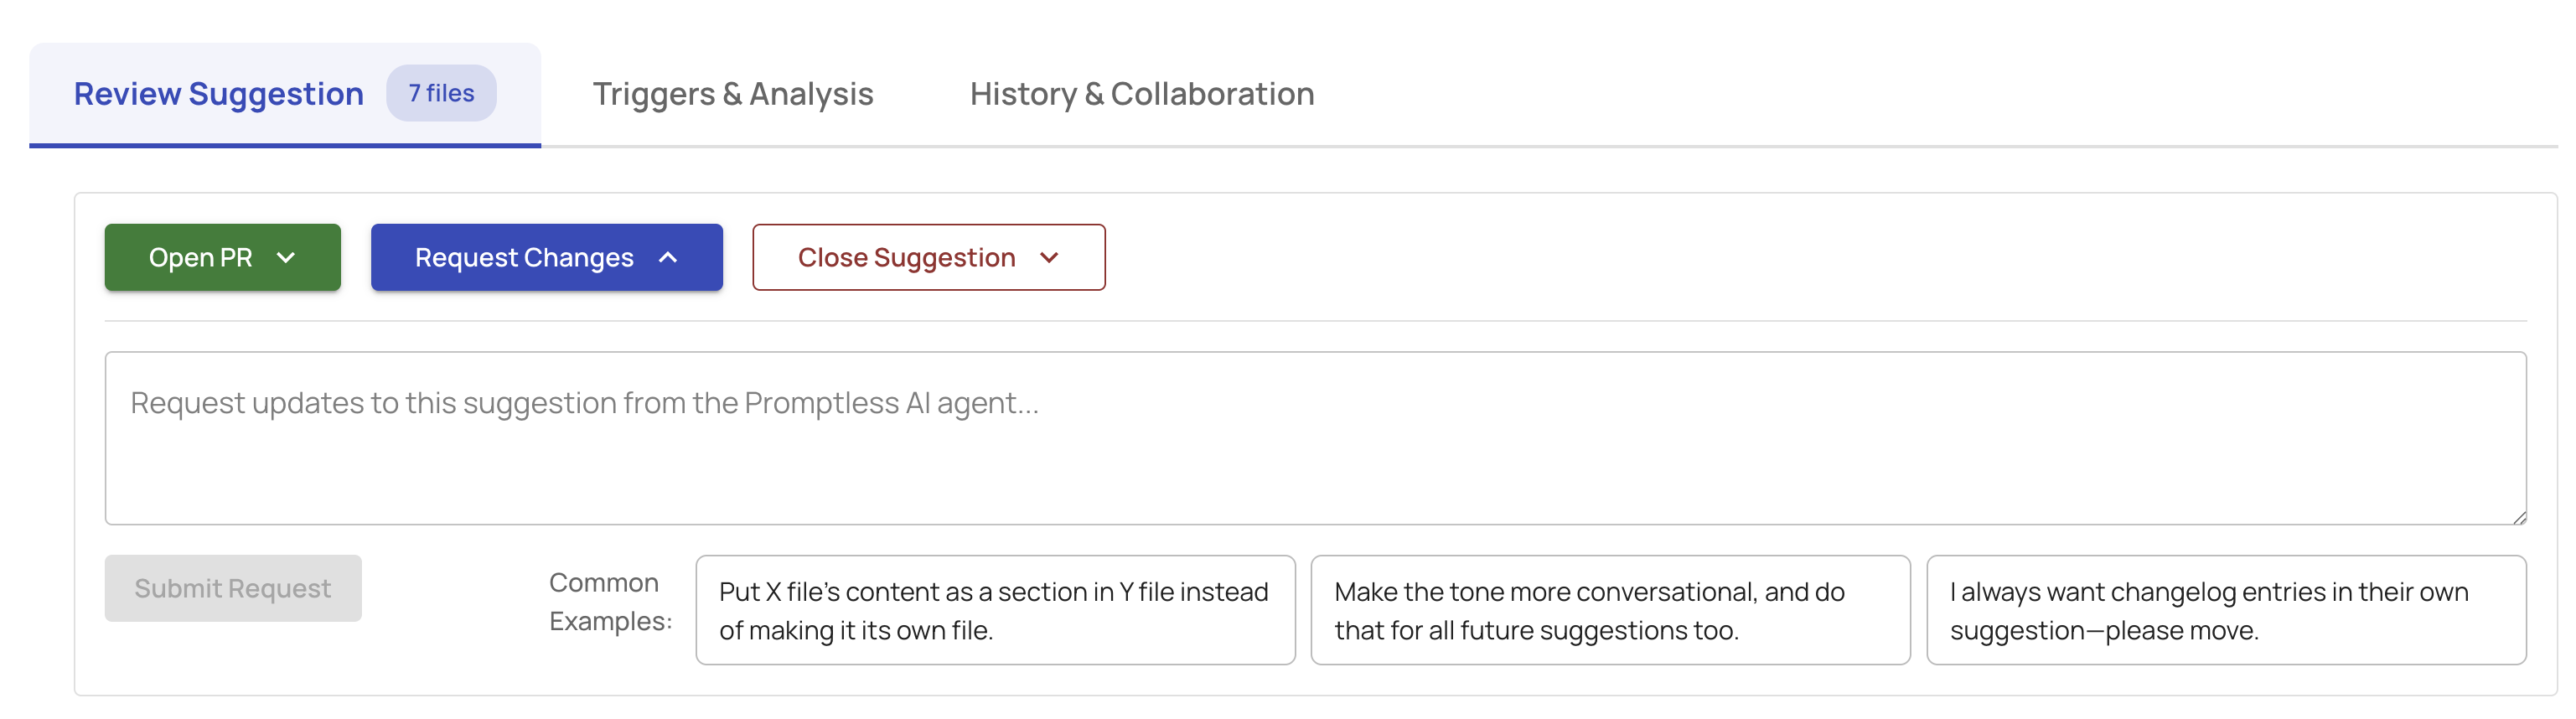Click the down chevron on Open PR
This screenshot has width=2576, height=719.
[x=286, y=258]
